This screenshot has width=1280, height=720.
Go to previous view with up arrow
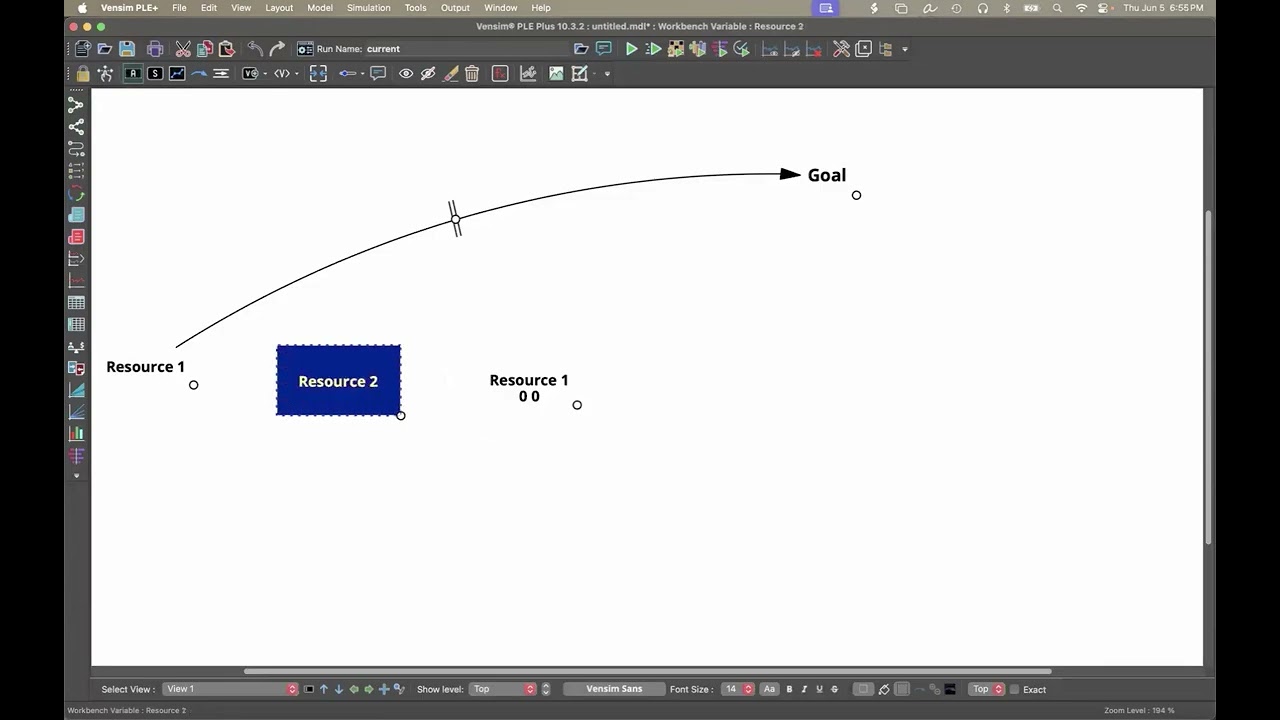(324, 689)
